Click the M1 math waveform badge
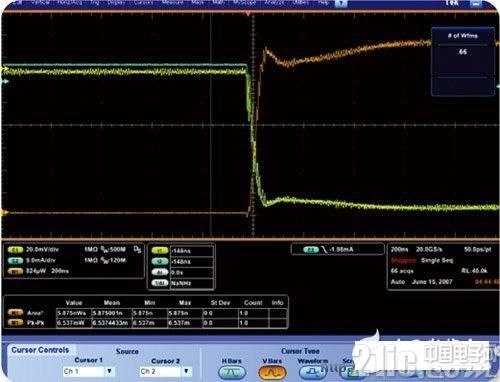Image resolution: width=500 pixels, height=382 pixels. 15,271
